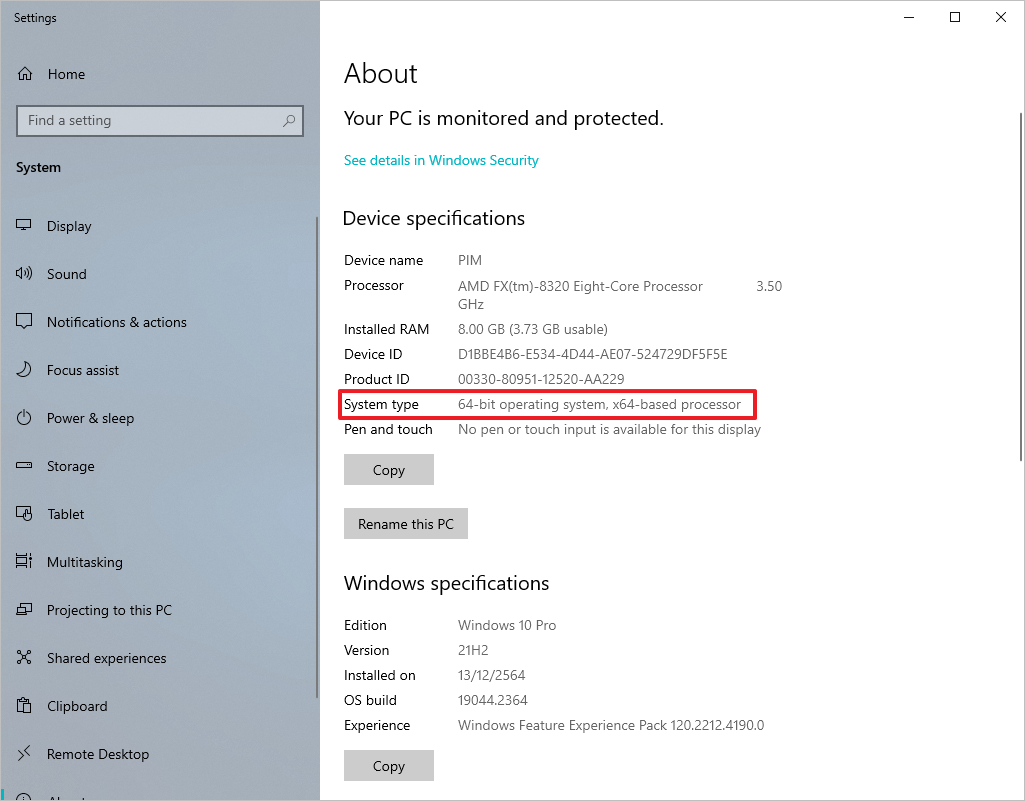1025x801 pixels.
Task: Click the Shared experiences icon
Action: point(24,658)
